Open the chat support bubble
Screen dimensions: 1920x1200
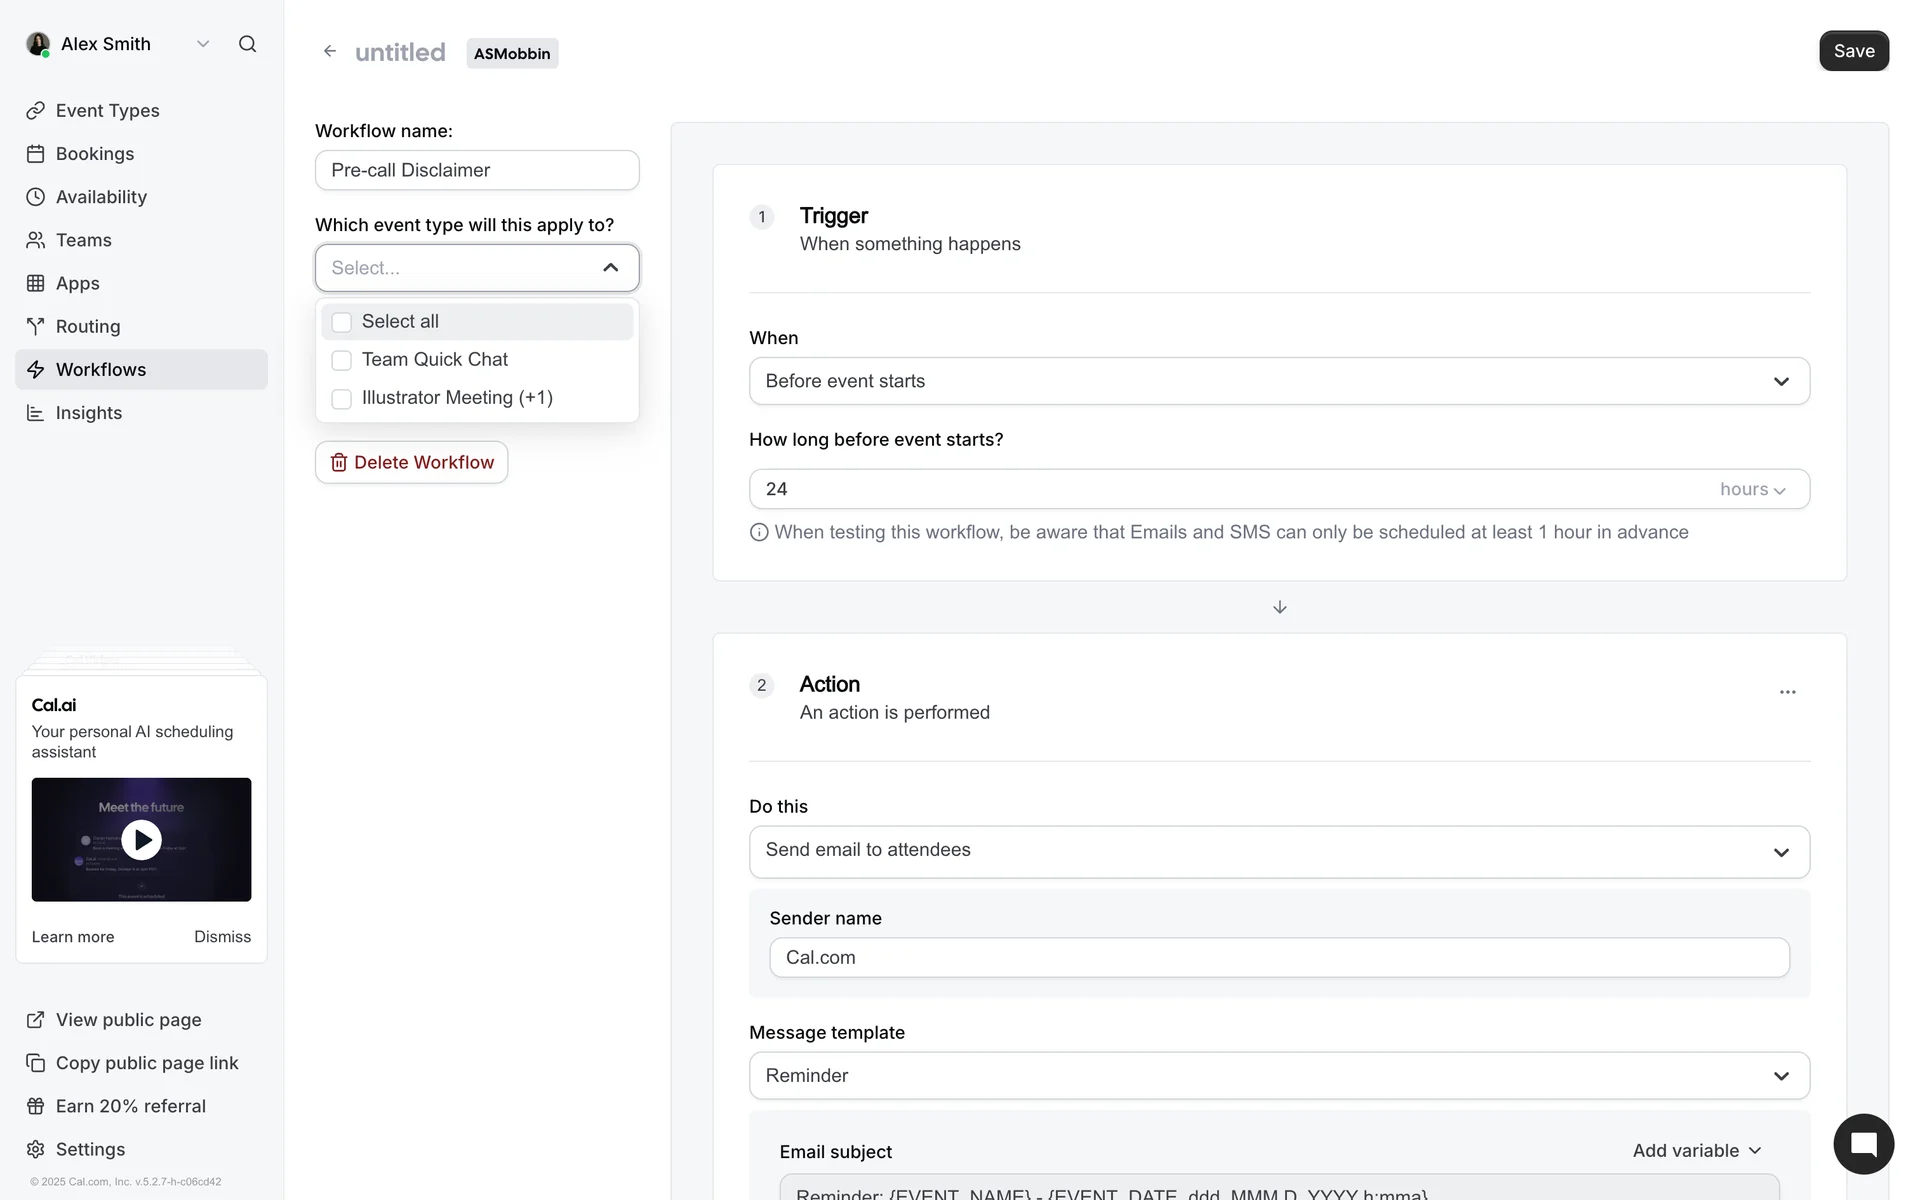point(1863,1144)
